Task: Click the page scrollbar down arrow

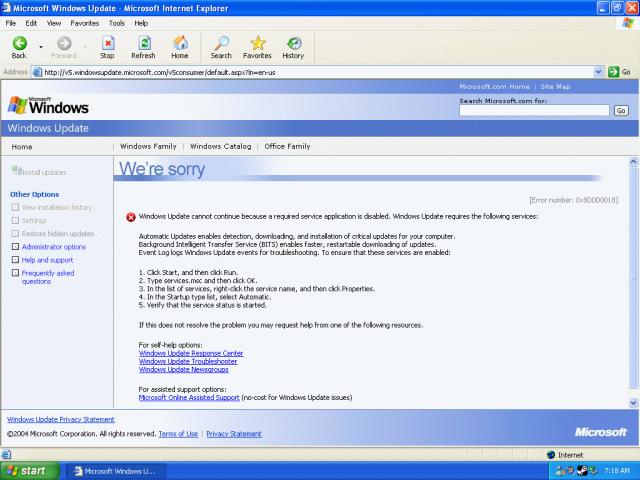Action: coord(633,403)
